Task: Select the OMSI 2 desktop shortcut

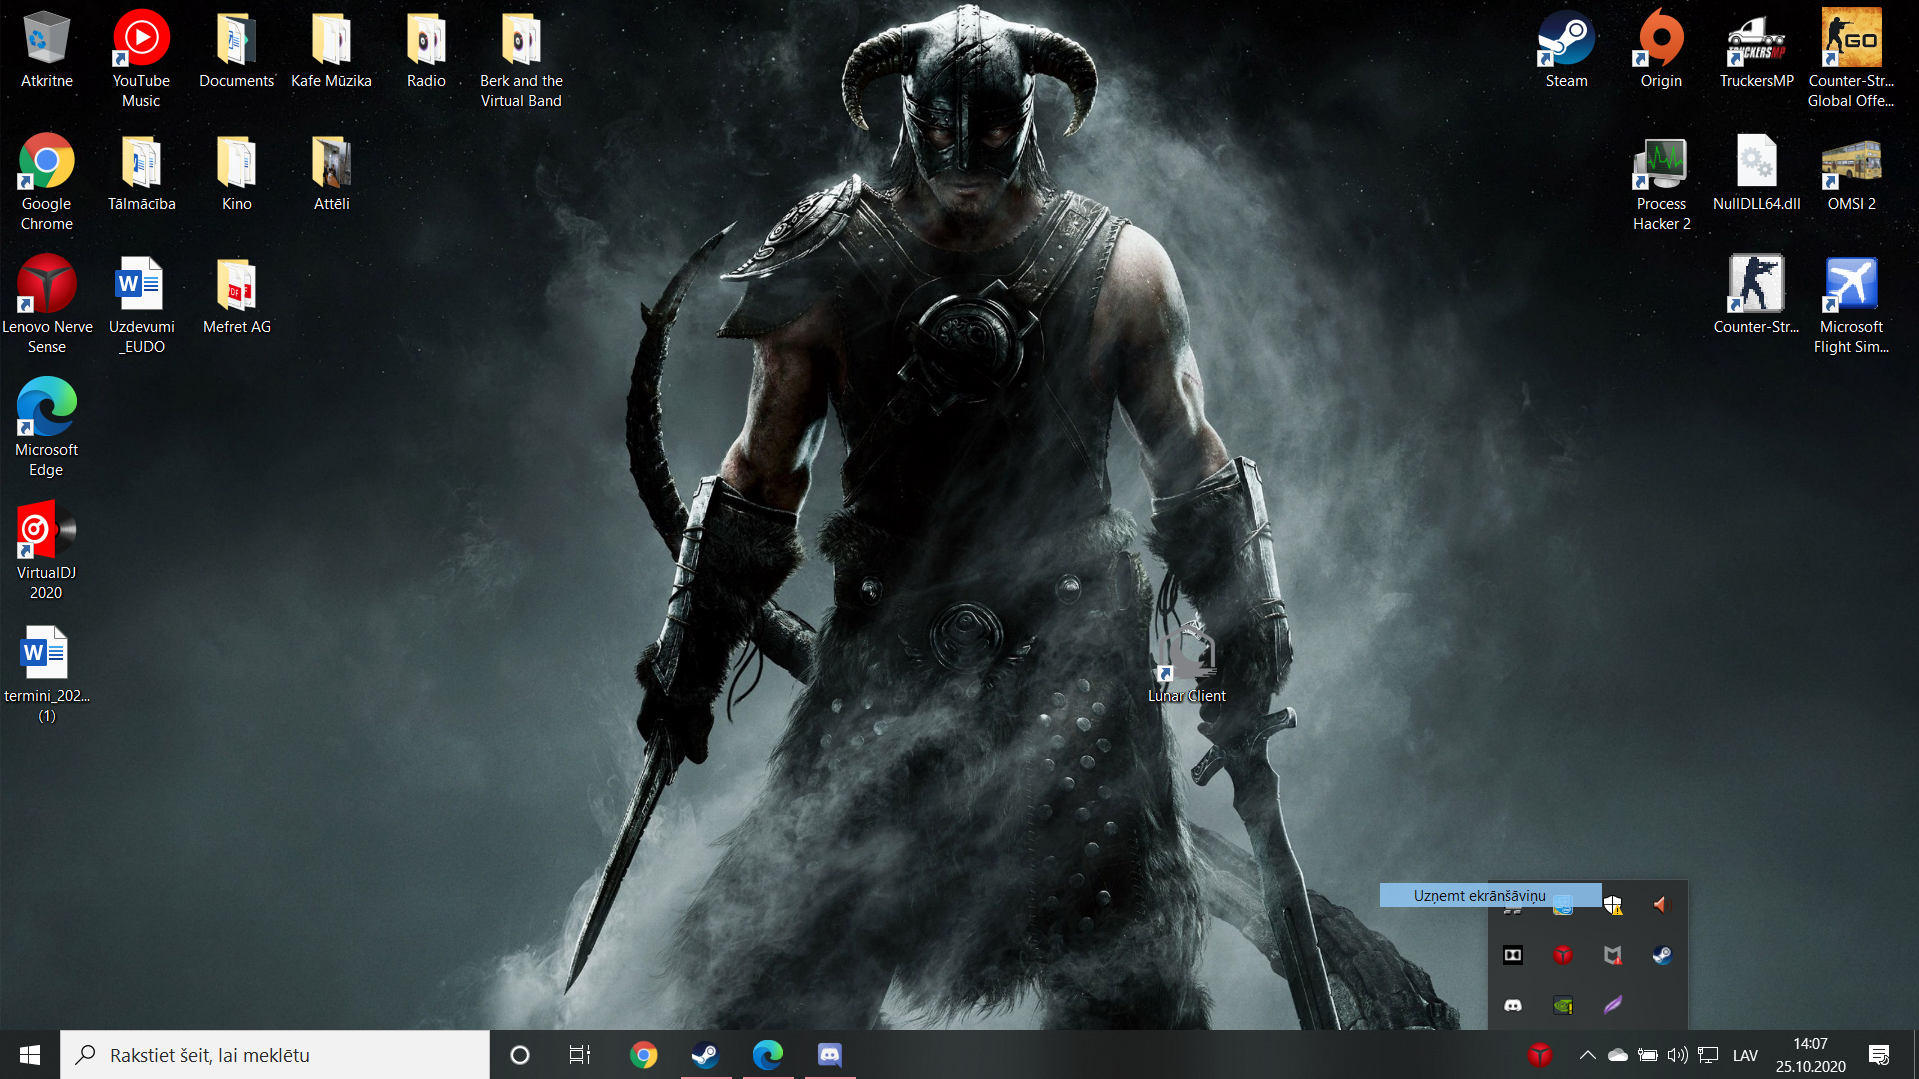Action: (x=1851, y=173)
